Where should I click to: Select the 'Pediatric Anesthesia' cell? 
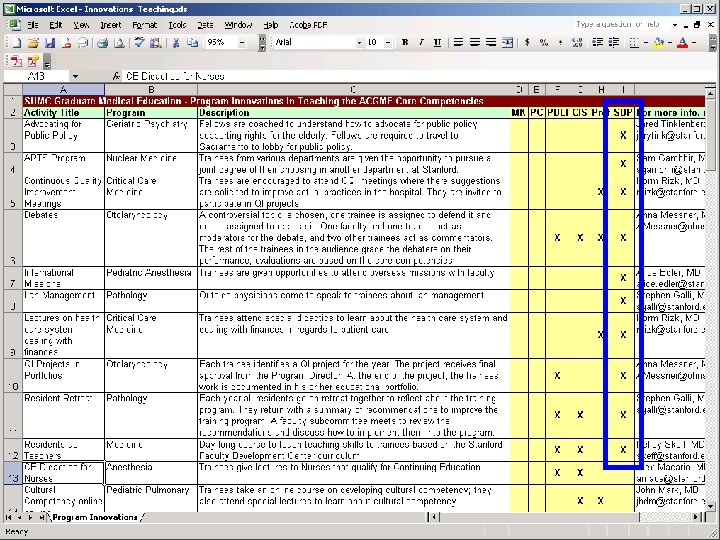[151, 278]
